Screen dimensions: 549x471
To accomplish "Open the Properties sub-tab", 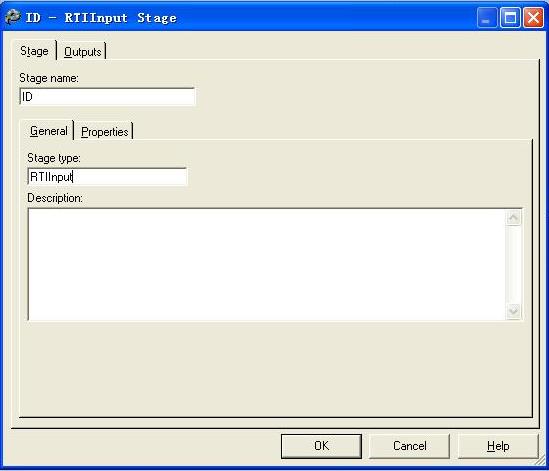I will pos(105,132).
